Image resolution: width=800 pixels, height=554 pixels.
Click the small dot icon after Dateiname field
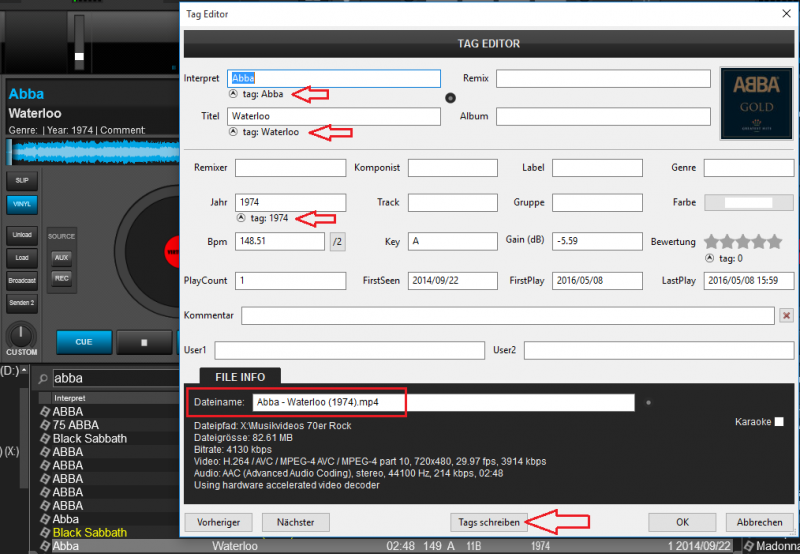(649, 403)
